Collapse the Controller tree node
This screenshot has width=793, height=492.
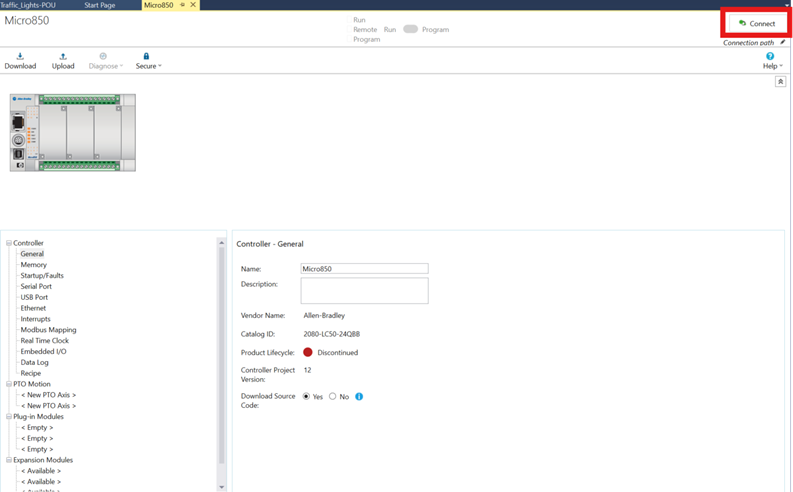pyautogui.click(x=9, y=243)
